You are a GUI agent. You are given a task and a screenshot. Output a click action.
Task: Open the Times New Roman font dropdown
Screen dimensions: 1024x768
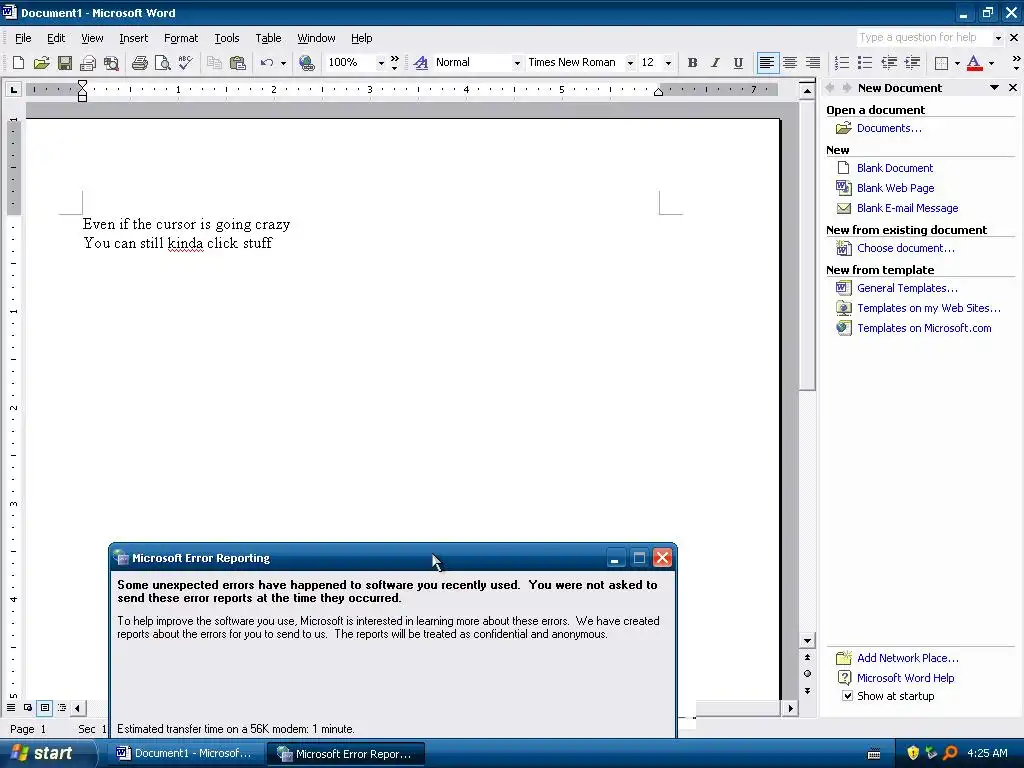[630, 63]
